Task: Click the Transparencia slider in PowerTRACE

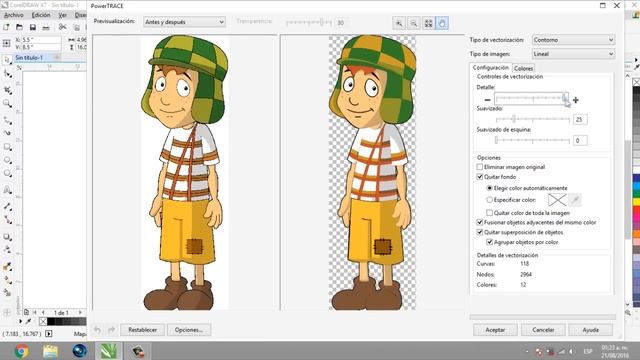Action: (x=309, y=22)
